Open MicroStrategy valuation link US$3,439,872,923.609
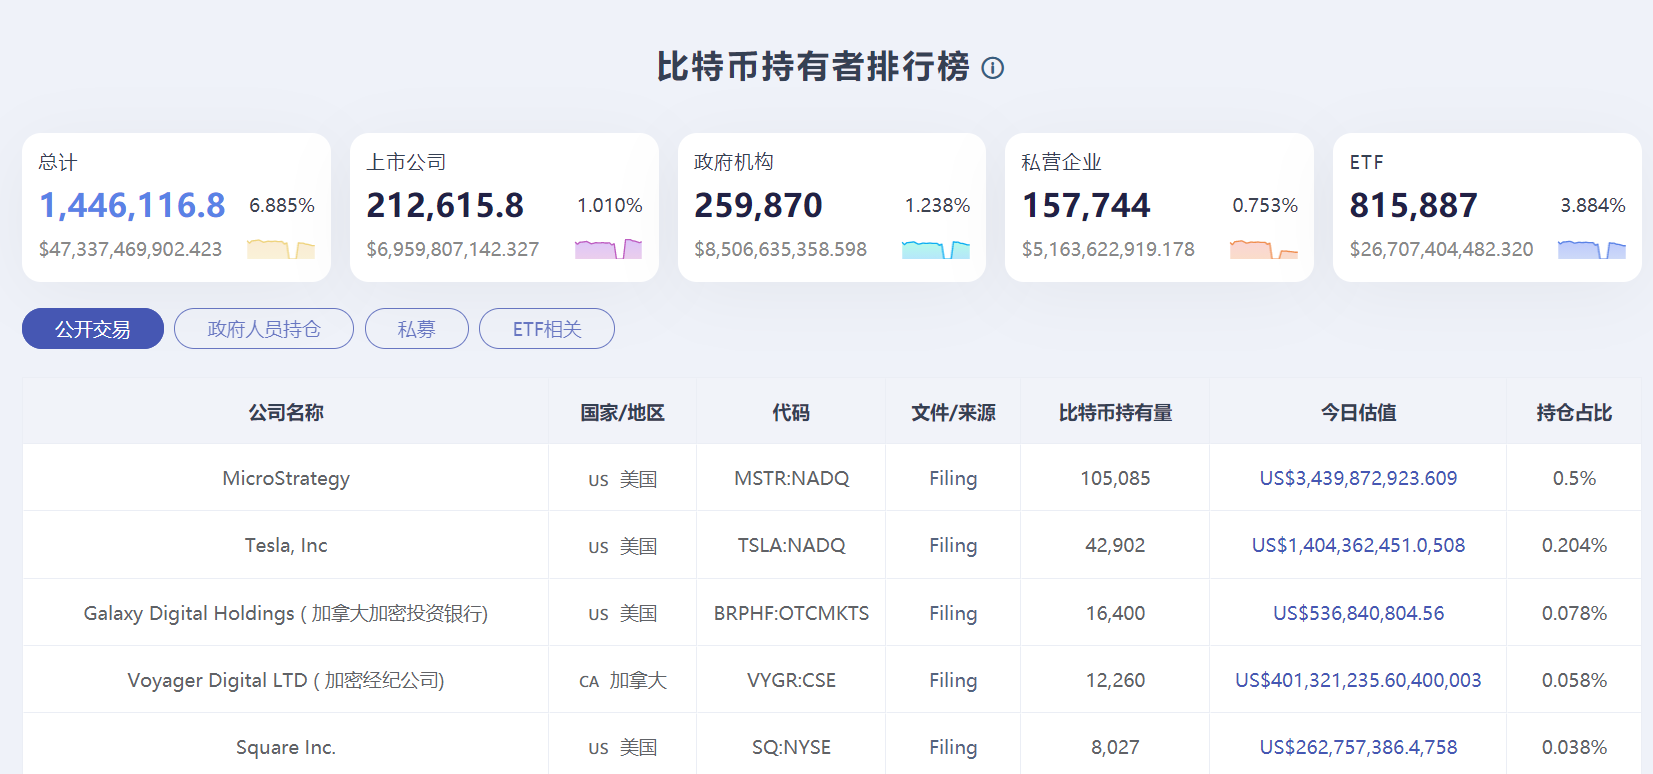1653x774 pixels. [x=1358, y=478]
